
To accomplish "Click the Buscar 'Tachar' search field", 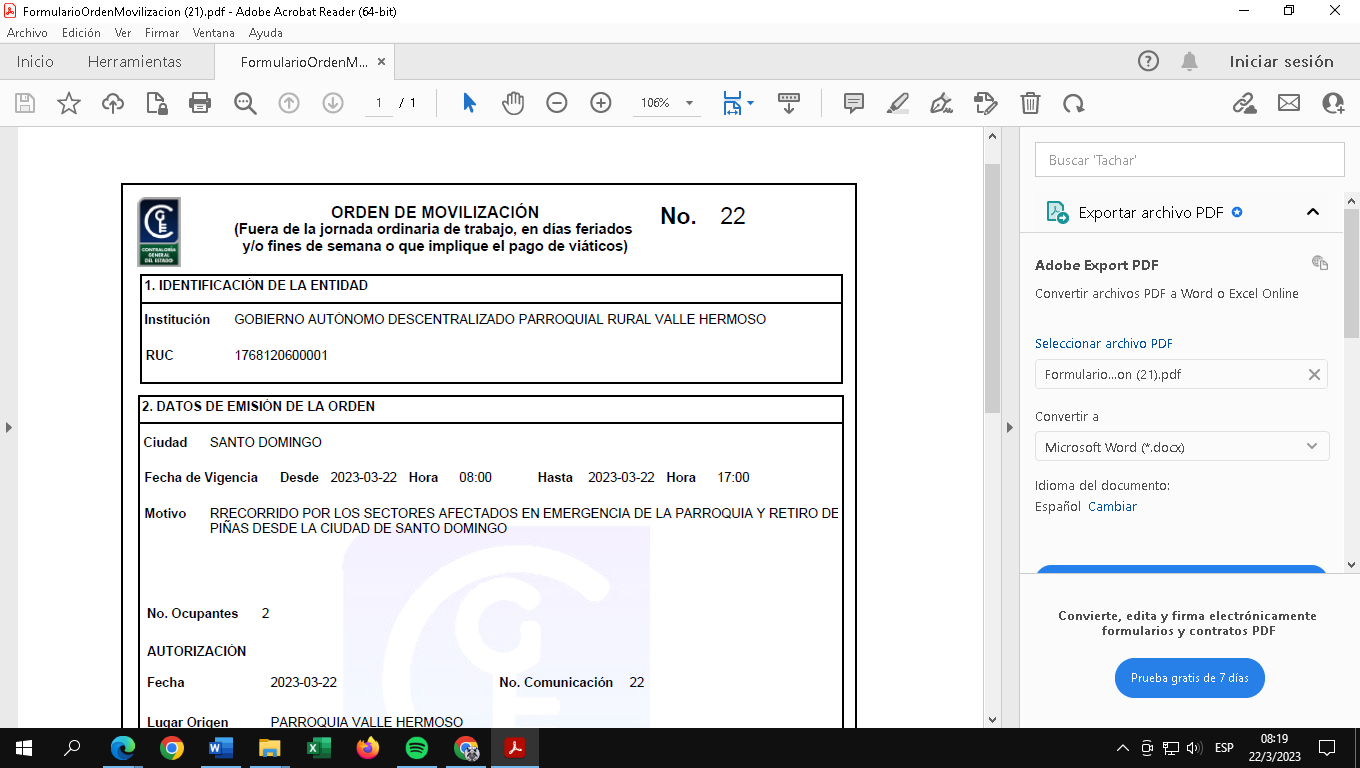I will (x=1189, y=160).
